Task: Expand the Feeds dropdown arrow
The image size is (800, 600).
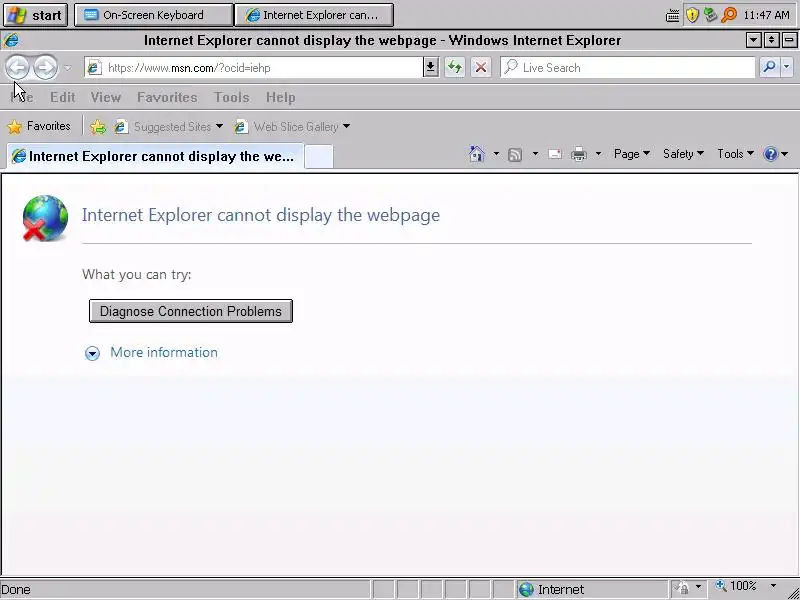Action: coord(535,154)
